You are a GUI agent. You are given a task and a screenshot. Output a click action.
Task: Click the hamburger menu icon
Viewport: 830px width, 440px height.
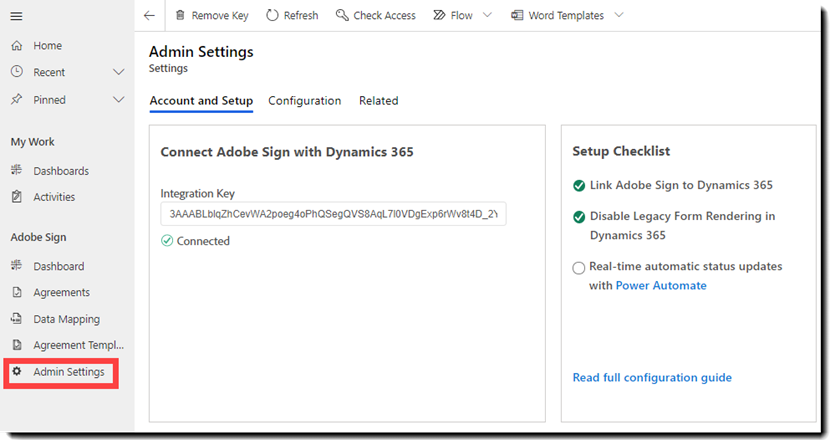click(16, 16)
